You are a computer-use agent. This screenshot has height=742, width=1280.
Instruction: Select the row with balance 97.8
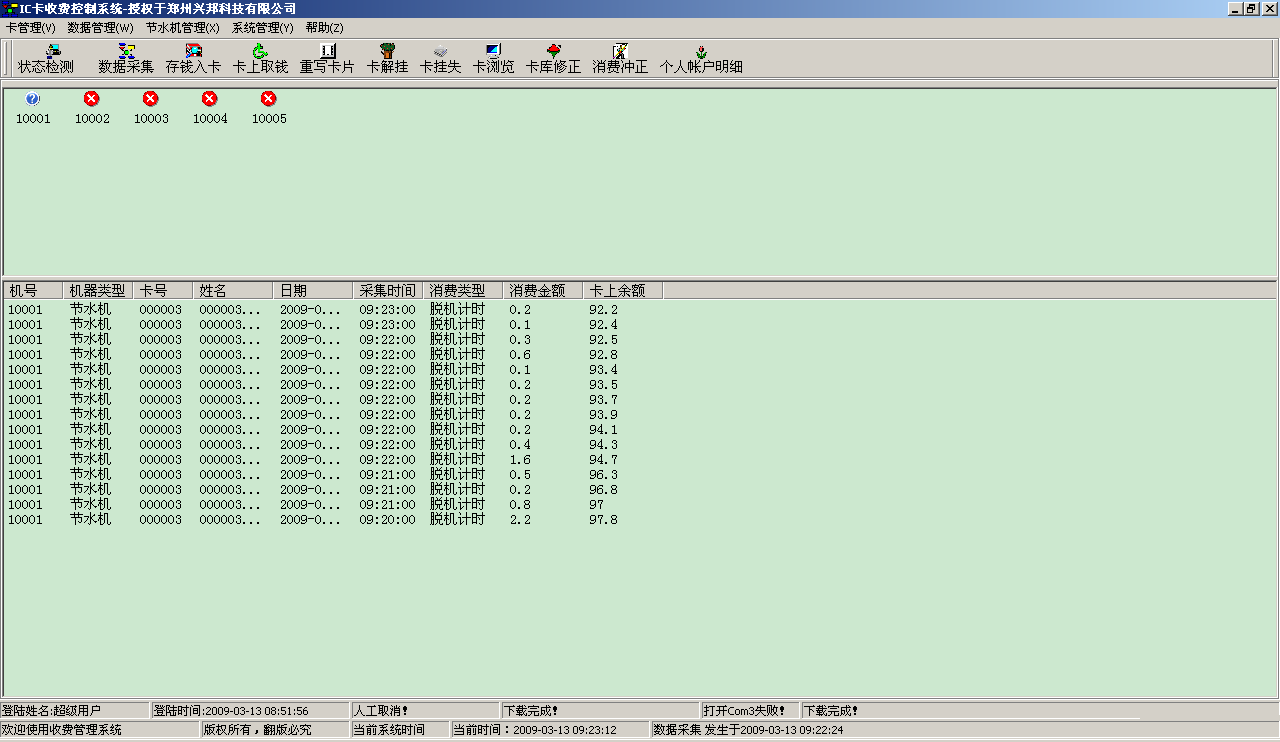tap(300, 520)
